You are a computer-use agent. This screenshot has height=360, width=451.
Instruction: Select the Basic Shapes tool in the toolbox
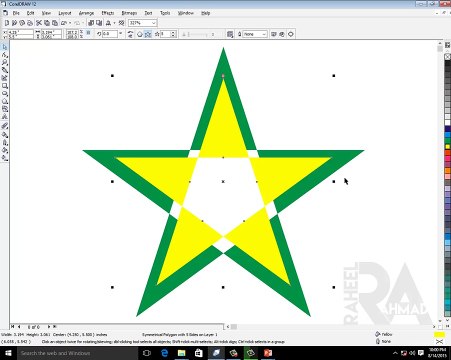pyautogui.click(x=5, y=109)
